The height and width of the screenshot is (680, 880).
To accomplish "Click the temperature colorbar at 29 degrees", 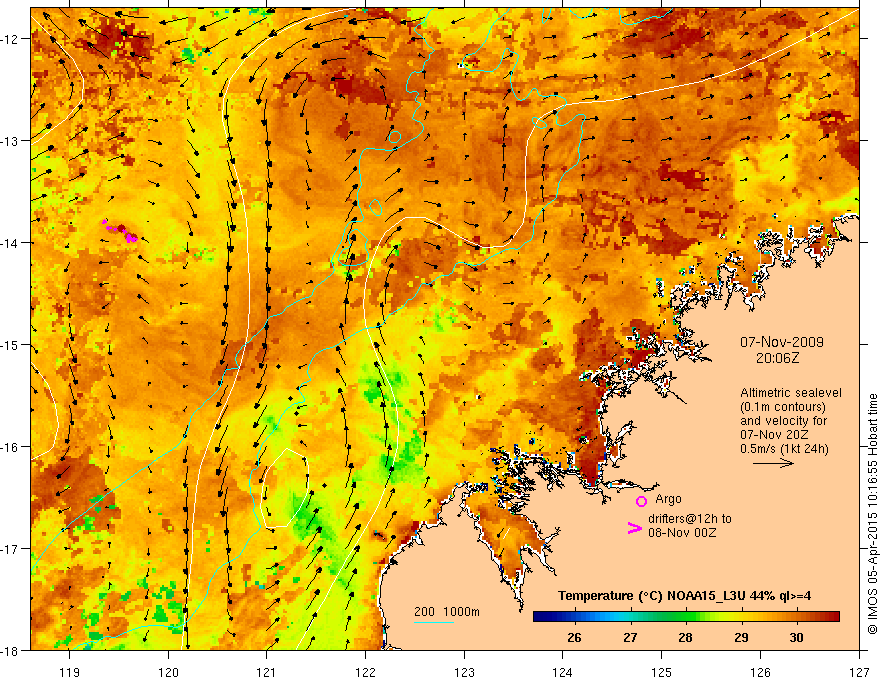I will point(741,617).
